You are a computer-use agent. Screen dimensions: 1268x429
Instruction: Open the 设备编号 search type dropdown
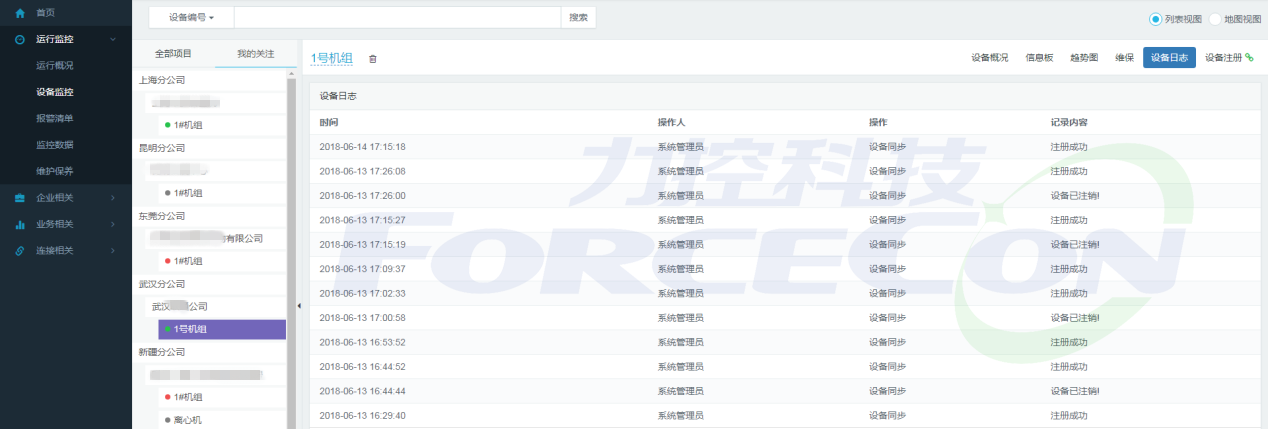click(191, 18)
